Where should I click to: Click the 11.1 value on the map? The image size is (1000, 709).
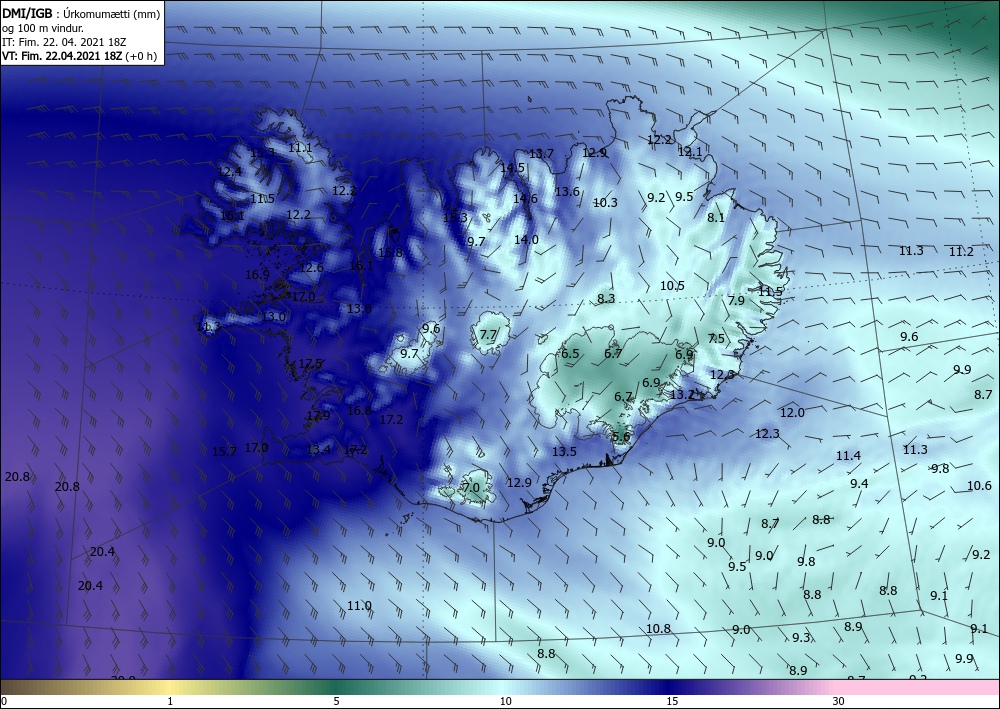pyautogui.click(x=300, y=148)
